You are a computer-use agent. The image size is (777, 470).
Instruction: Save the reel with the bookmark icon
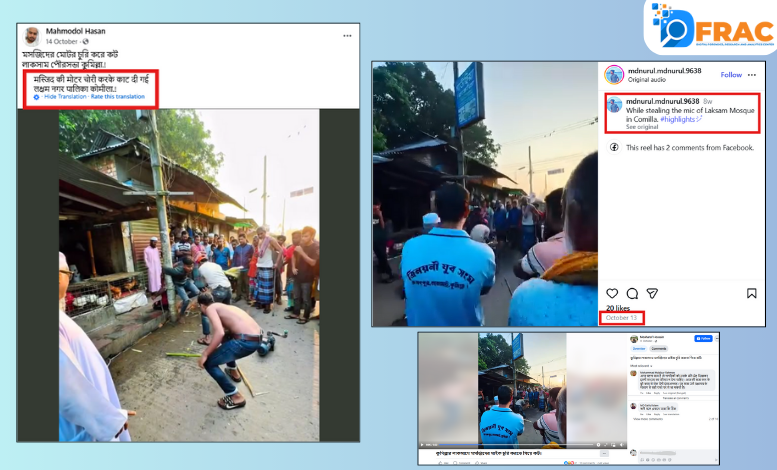click(751, 293)
